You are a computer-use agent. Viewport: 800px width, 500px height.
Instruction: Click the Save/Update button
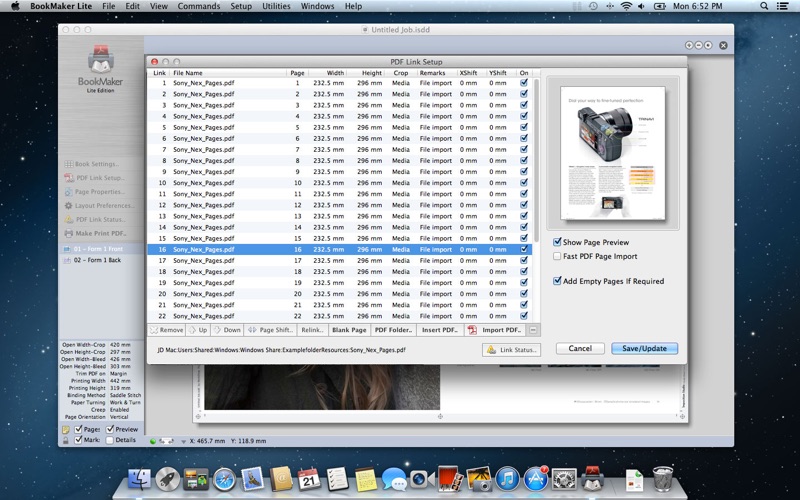[x=644, y=349]
